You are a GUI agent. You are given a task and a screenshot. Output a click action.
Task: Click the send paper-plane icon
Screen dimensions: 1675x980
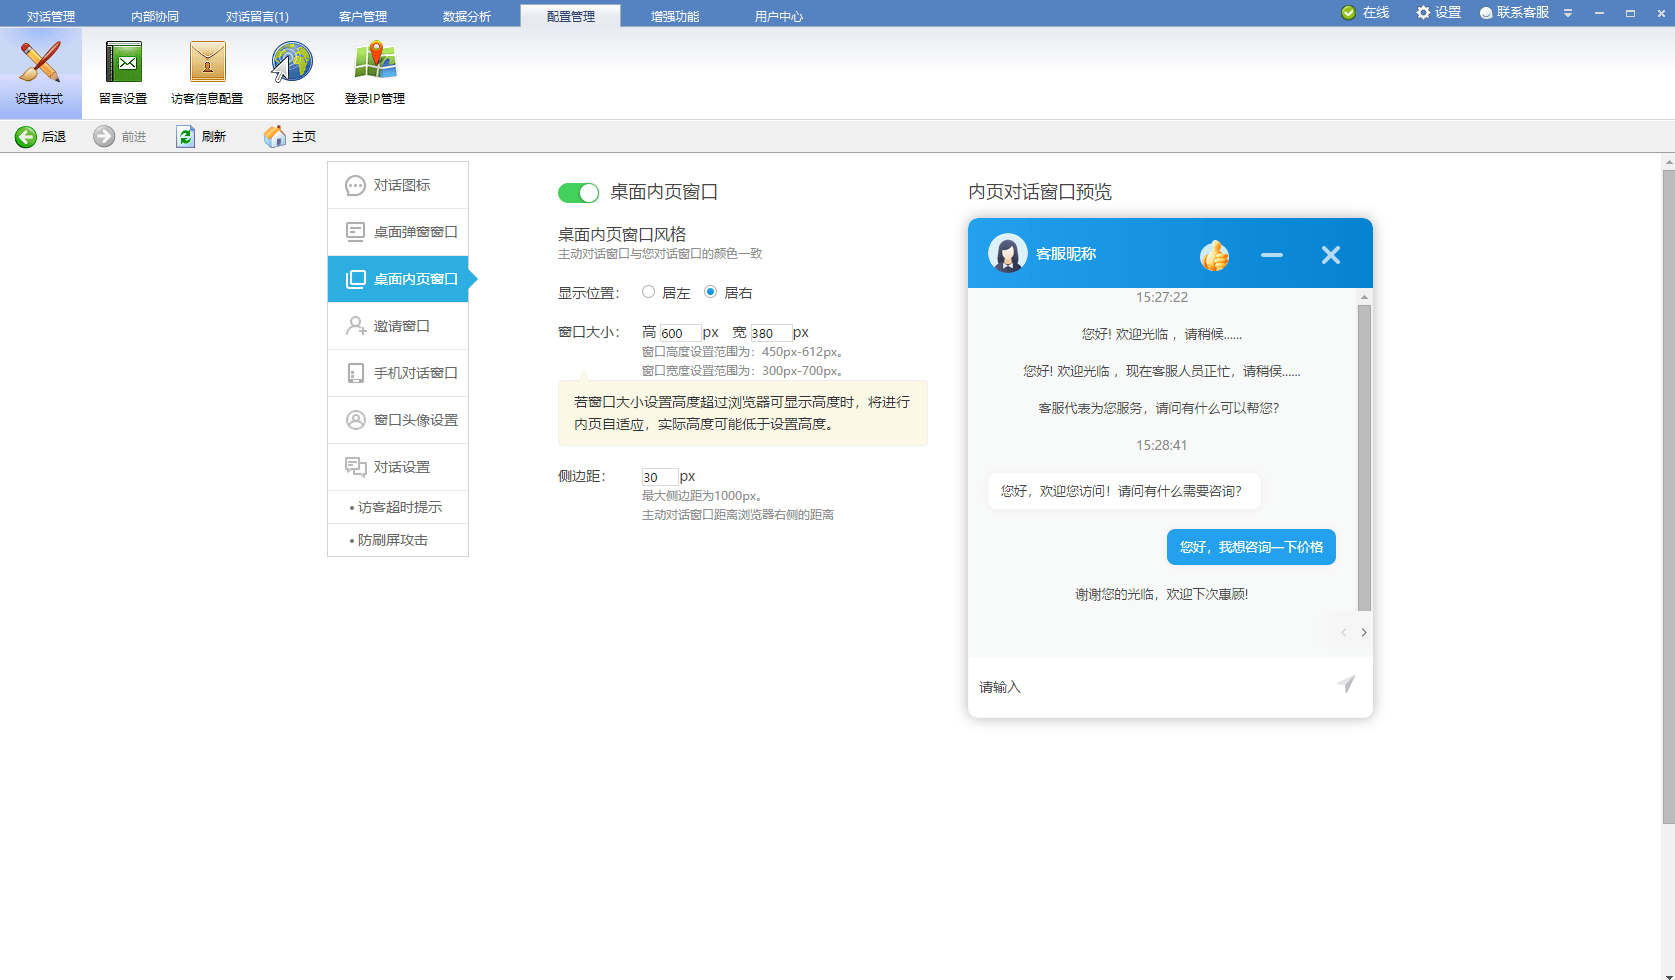(x=1346, y=684)
